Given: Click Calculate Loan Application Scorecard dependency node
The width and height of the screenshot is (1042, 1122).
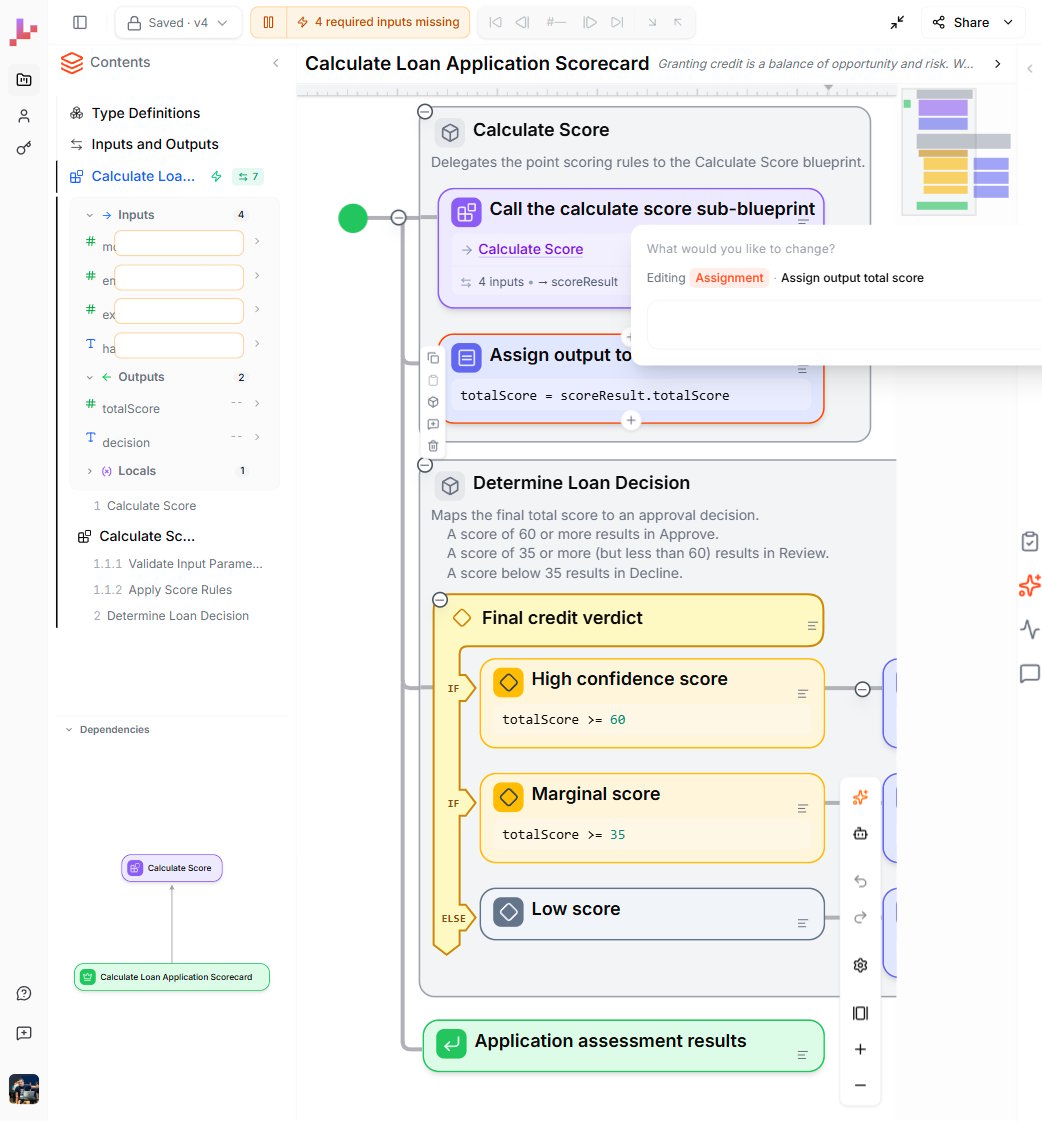Looking at the screenshot, I should 172,977.
